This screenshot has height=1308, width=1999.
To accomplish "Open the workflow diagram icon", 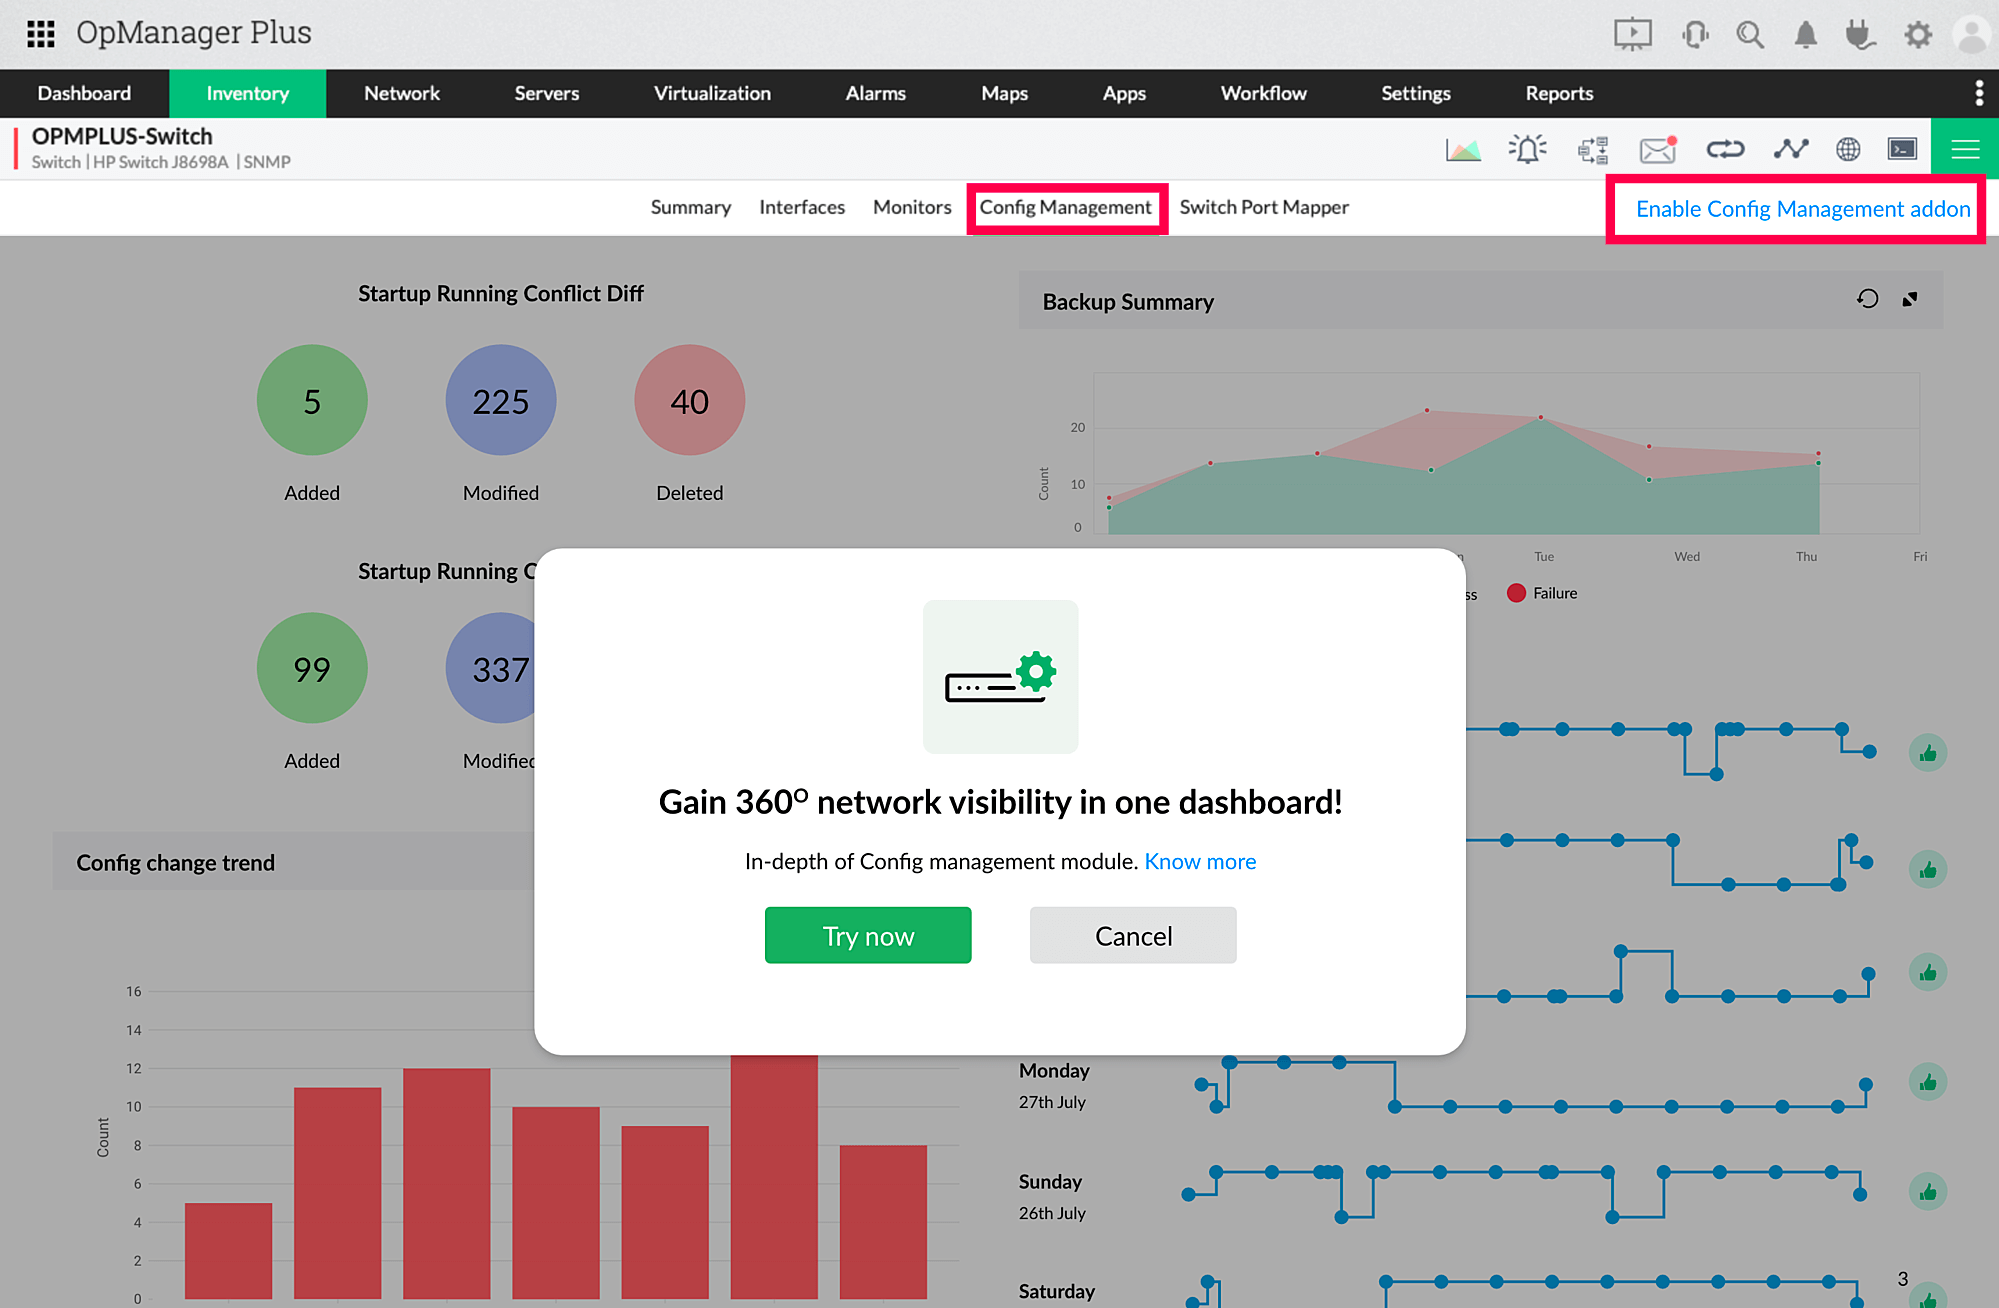I will pyautogui.click(x=1592, y=150).
